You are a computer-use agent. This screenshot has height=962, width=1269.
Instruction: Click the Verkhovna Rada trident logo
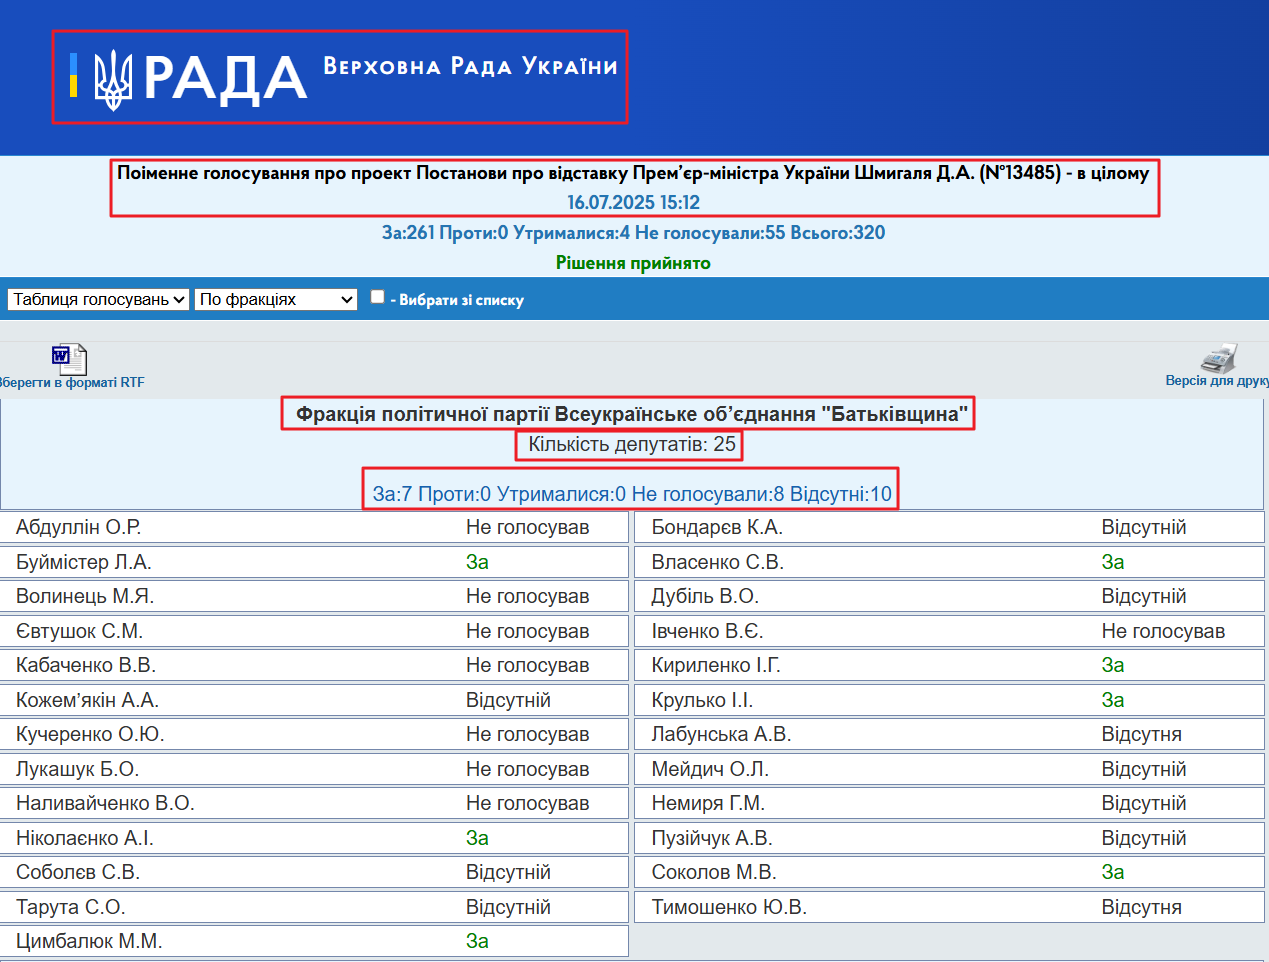tap(113, 79)
